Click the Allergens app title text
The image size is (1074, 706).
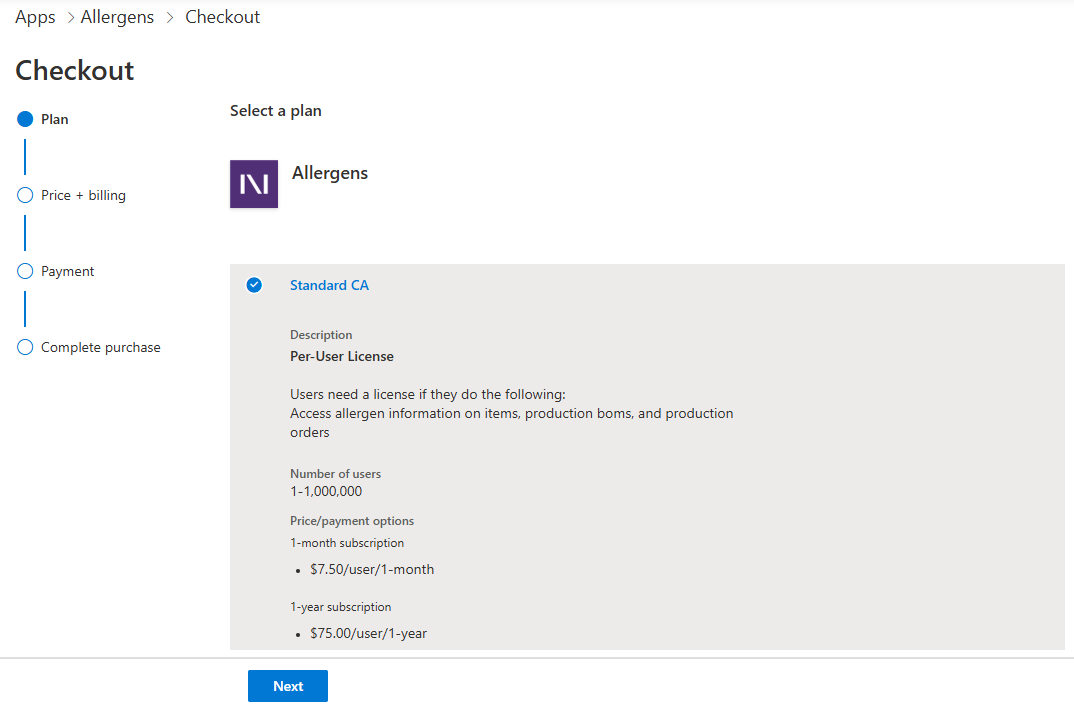point(330,173)
